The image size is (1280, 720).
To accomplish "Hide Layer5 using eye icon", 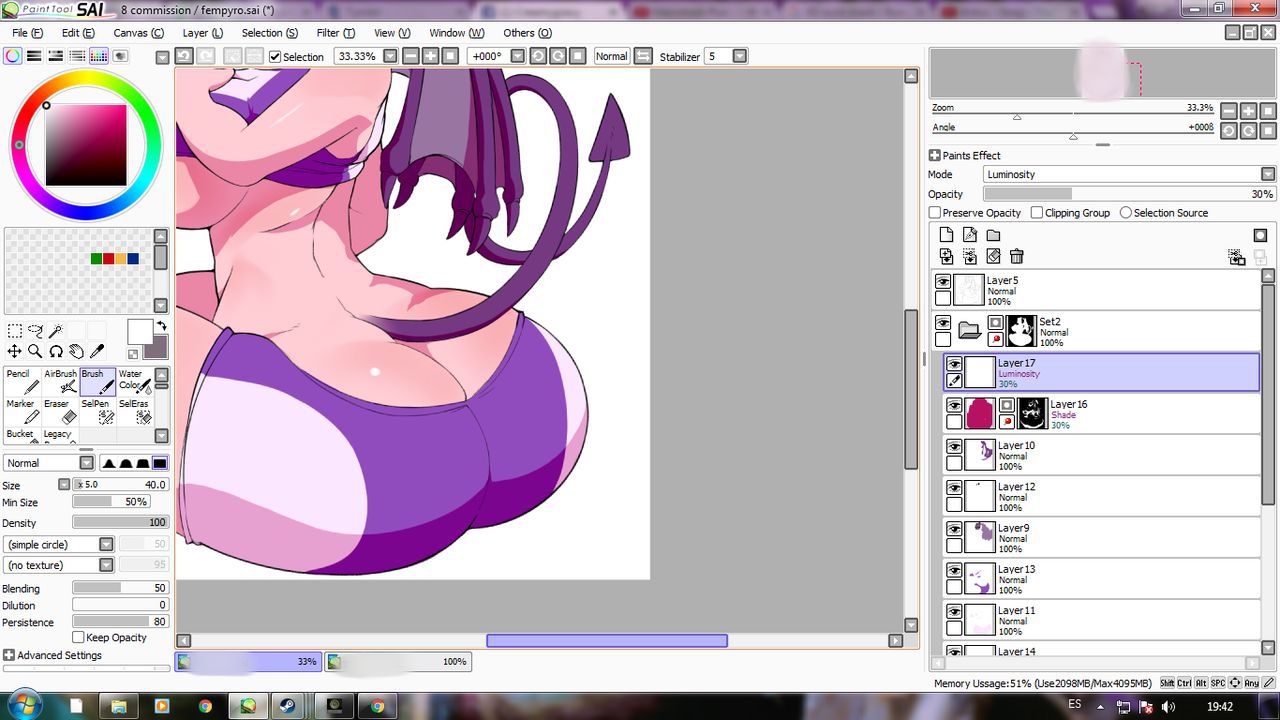I will pos(943,282).
